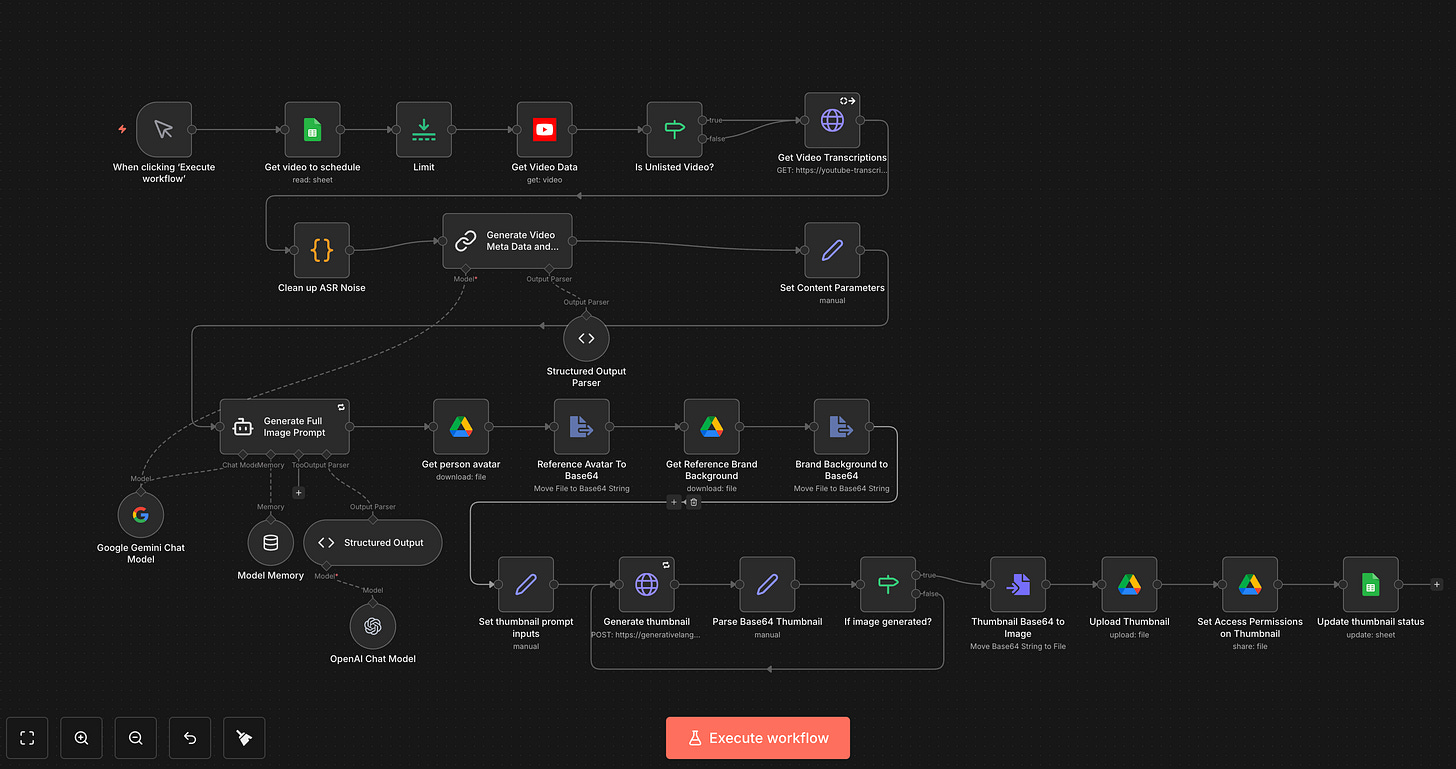
Task: Open the 'Structured Output Parser' circle node
Action: tap(586, 338)
